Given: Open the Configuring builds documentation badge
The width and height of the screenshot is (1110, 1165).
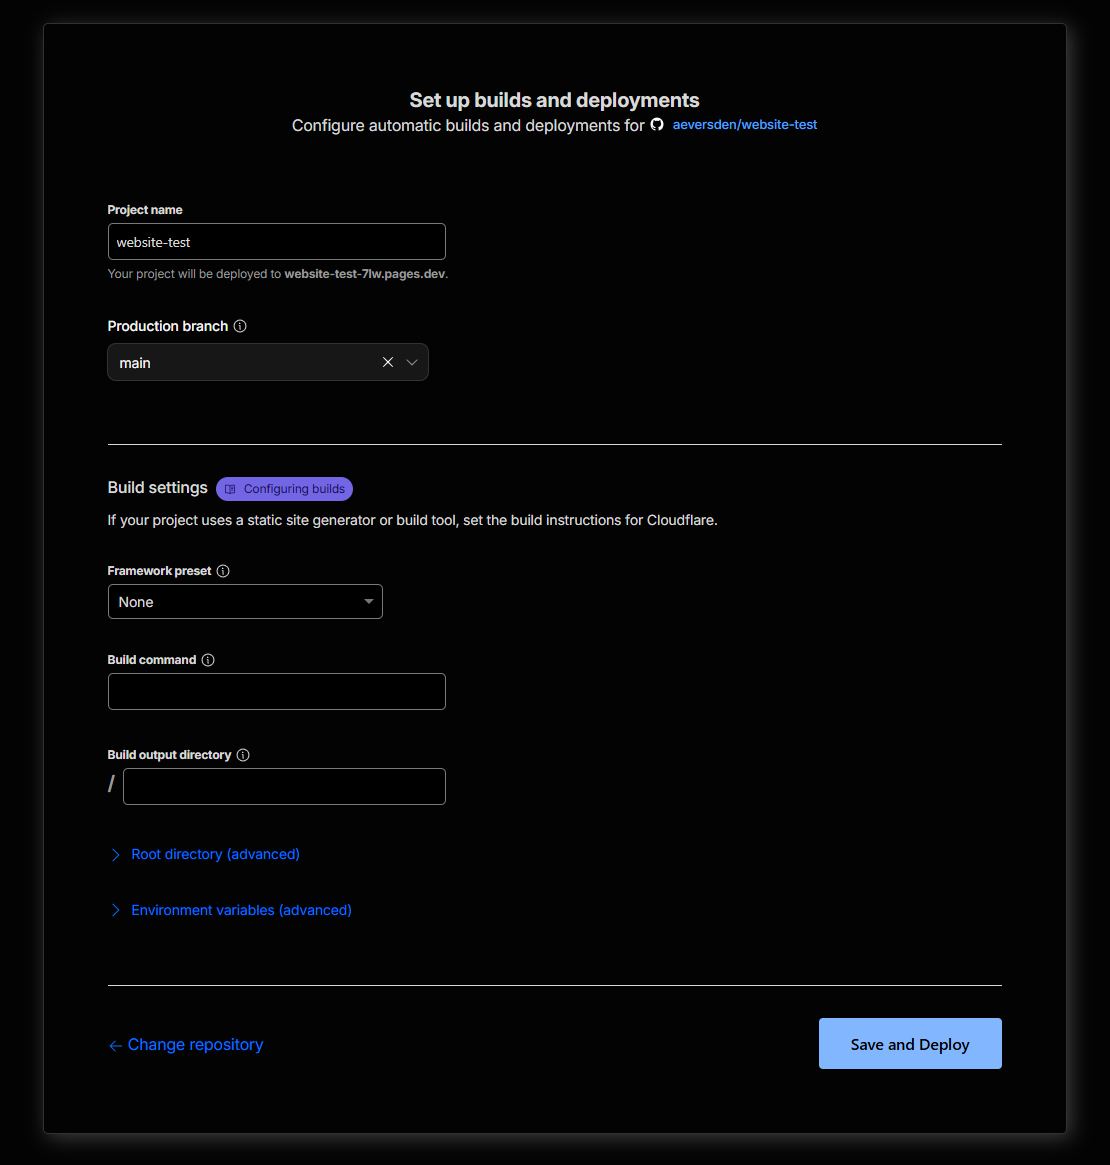Looking at the screenshot, I should pyautogui.click(x=285, y=489).
